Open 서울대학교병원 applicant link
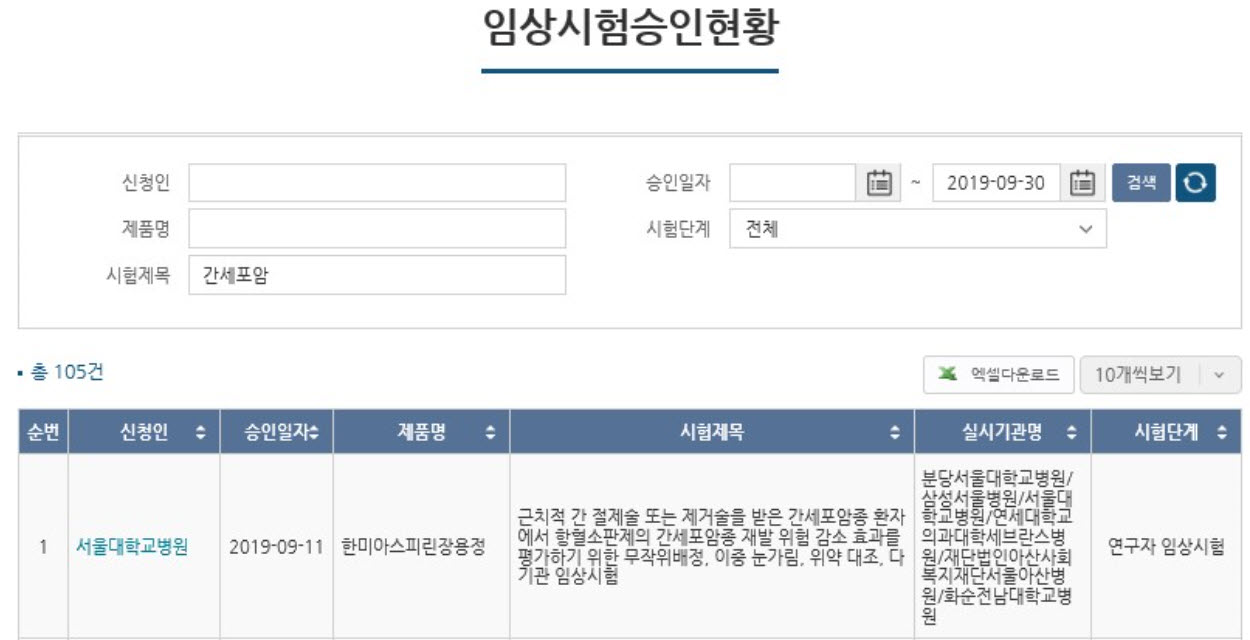 [x=132, y=547]
